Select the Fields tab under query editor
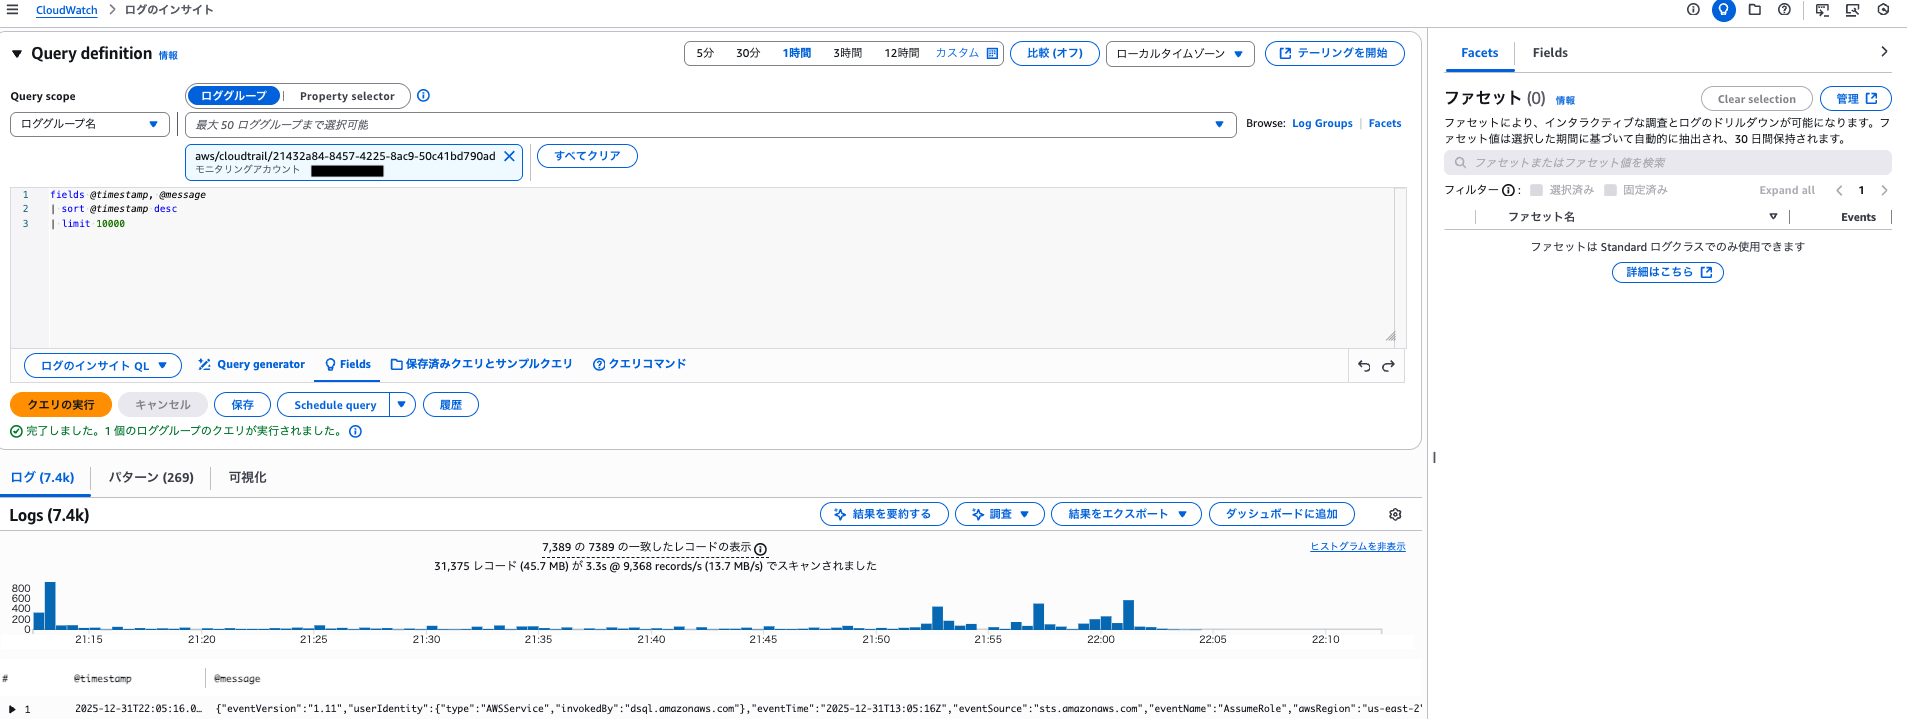Screen dimensions: 1907x719 348,365
